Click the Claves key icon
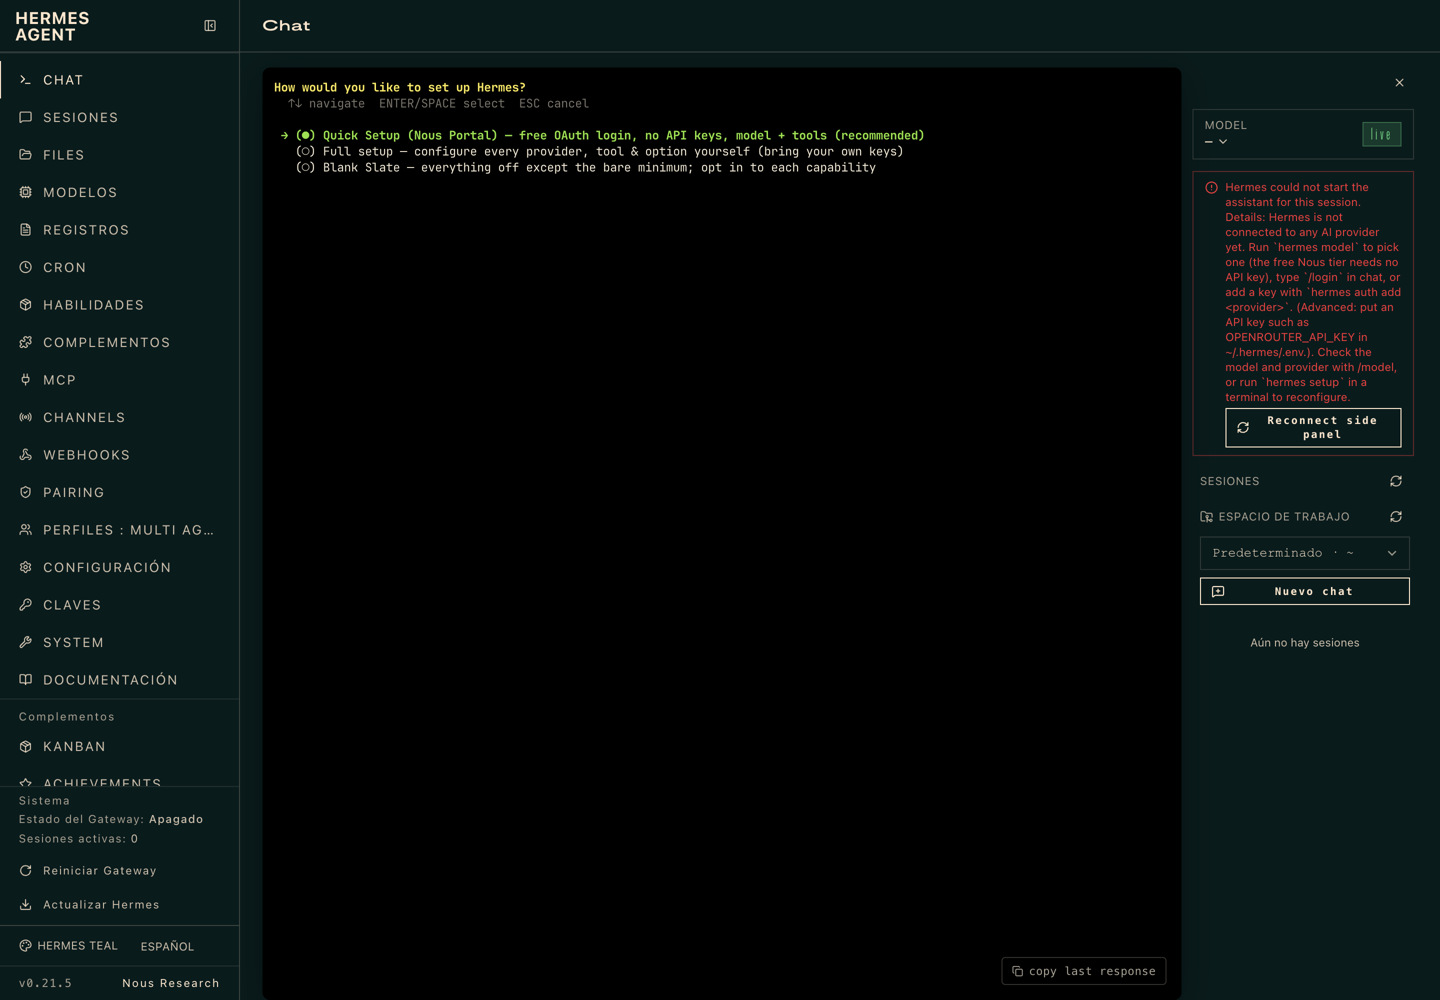The height and width of the screenshot is (1000, 1440). [26, 605]
